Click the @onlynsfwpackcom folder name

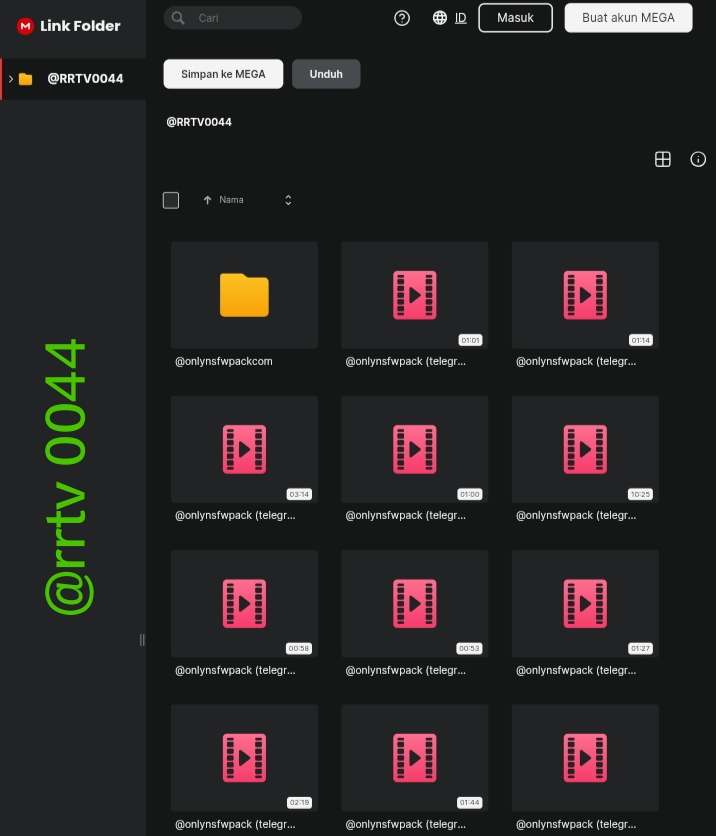[224, 361]
